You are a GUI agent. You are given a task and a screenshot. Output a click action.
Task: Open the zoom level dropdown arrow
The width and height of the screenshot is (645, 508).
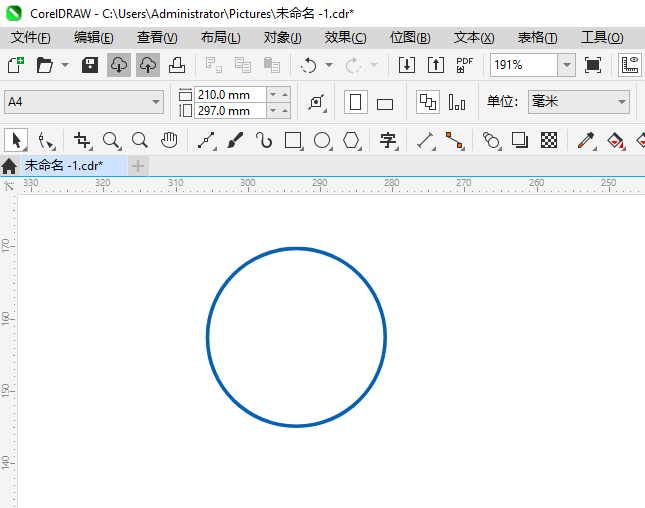click(x=566, y=65)
